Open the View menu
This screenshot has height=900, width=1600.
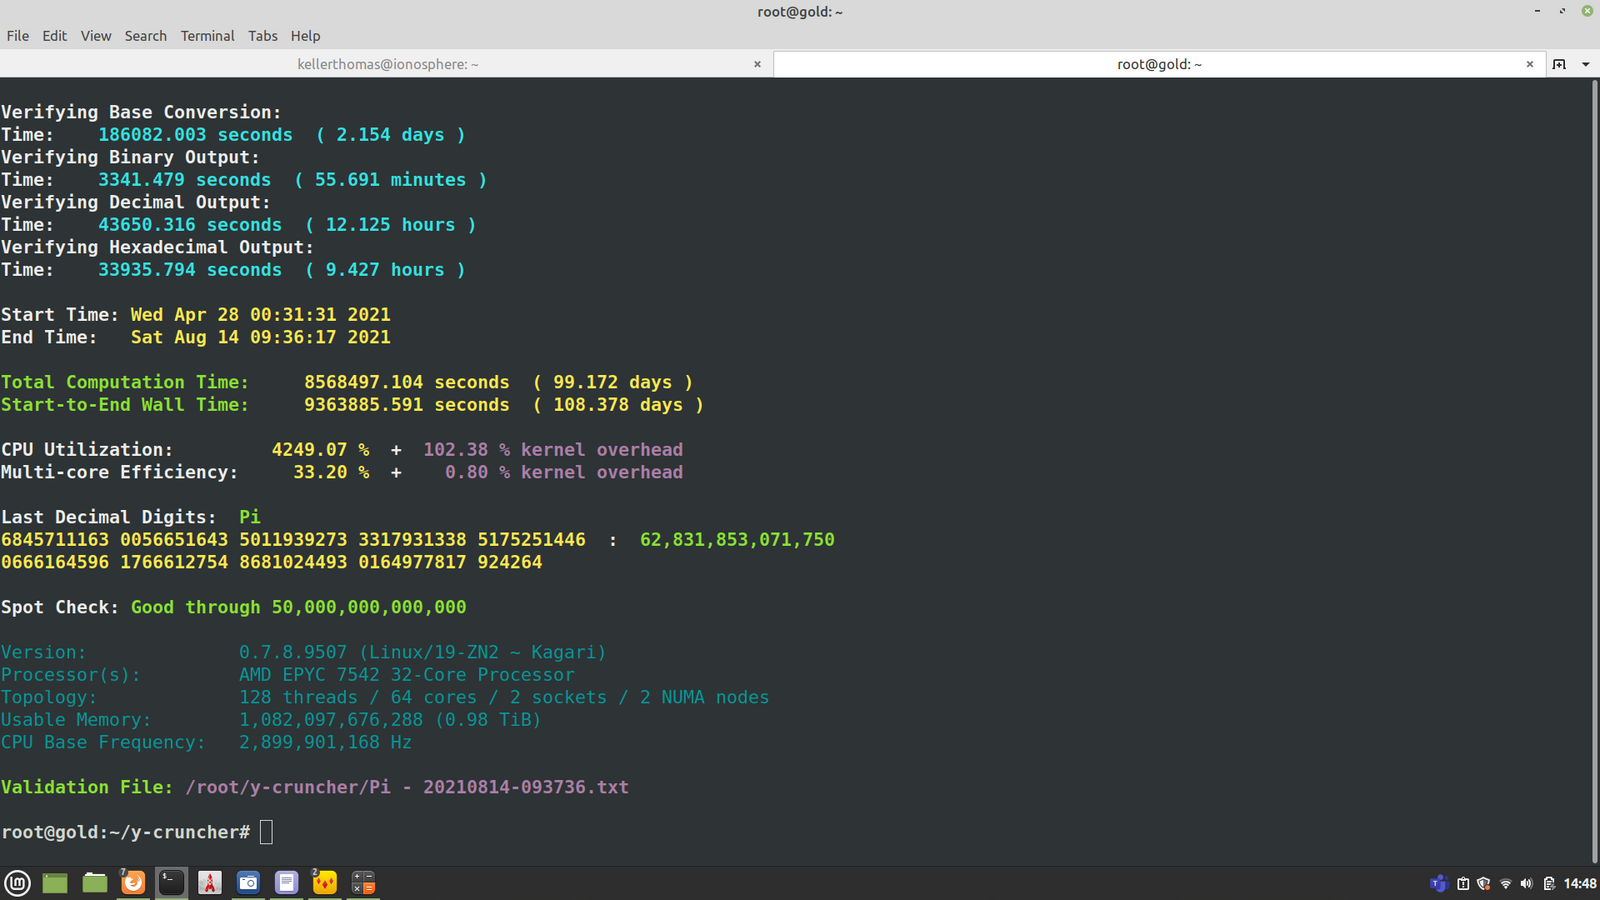tap(96, 36)
